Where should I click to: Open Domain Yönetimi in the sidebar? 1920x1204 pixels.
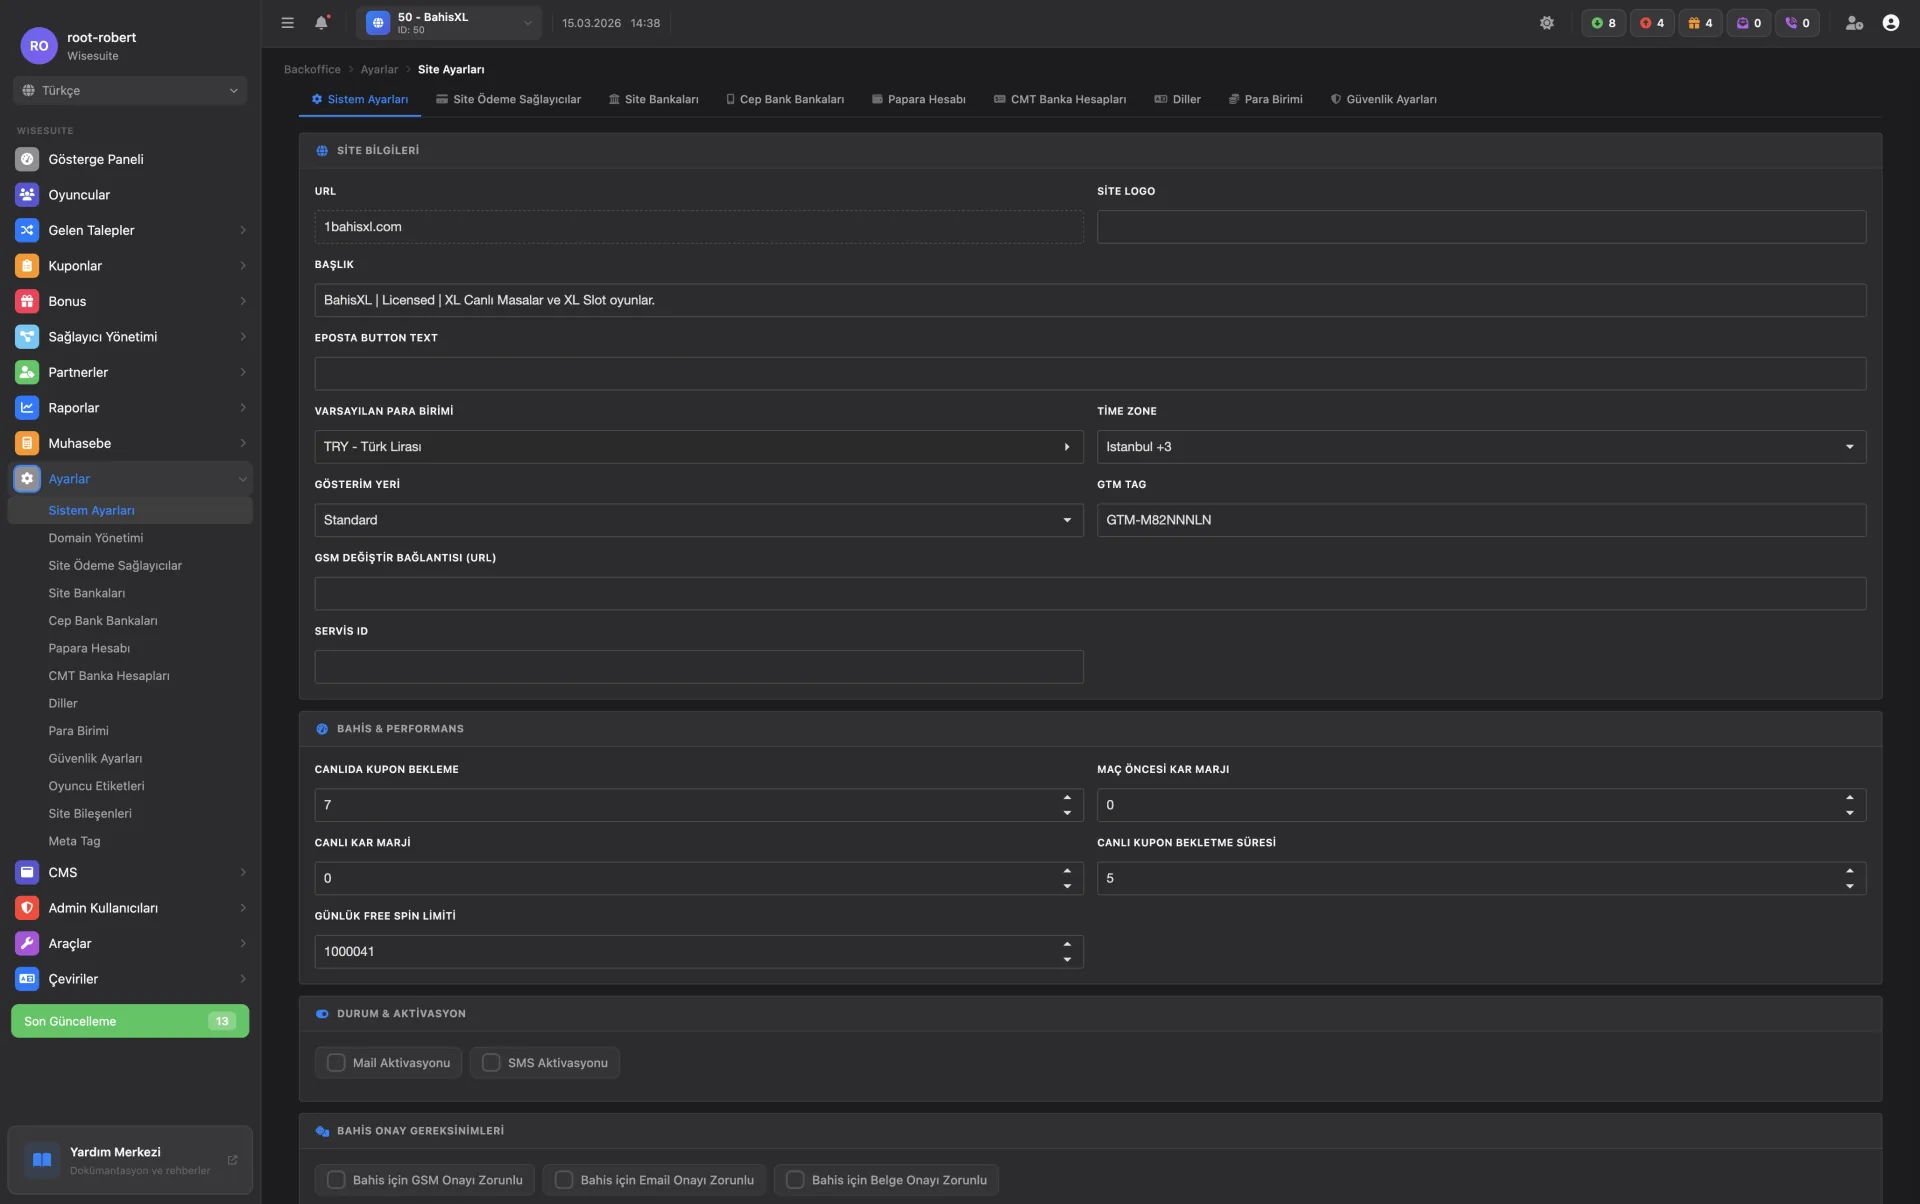click(x=96, y=538)
